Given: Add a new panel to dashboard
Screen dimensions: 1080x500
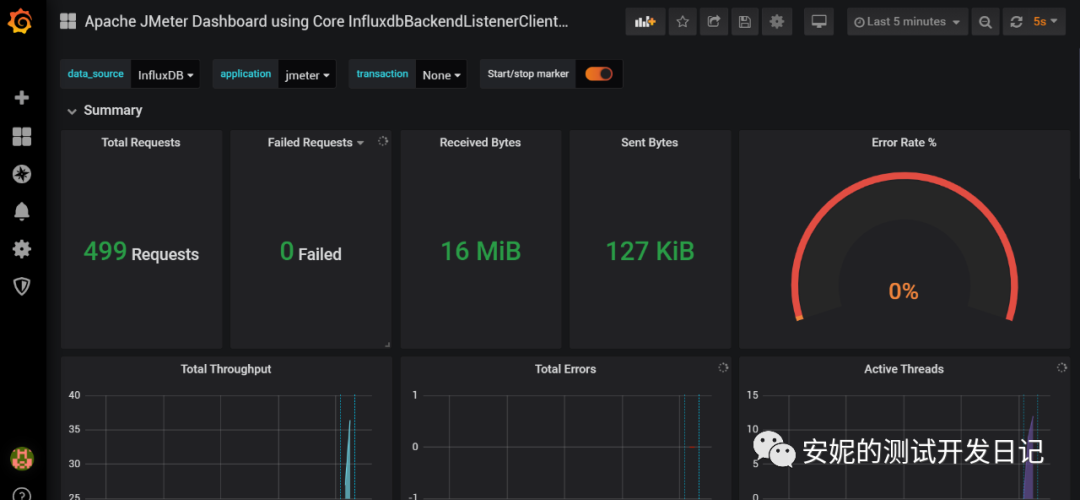Looking at the screenshot, I should [645, 22].
